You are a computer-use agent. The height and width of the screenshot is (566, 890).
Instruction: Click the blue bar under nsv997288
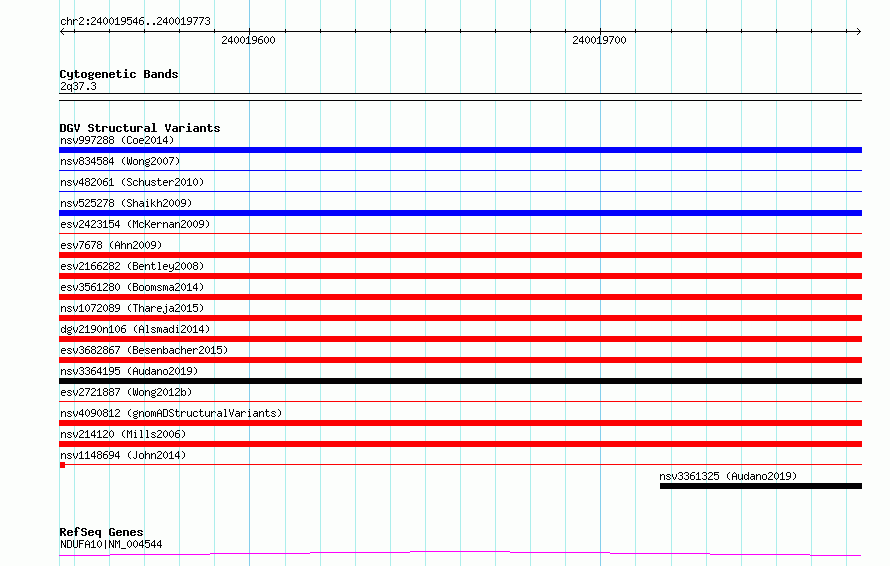pos(460,150)
